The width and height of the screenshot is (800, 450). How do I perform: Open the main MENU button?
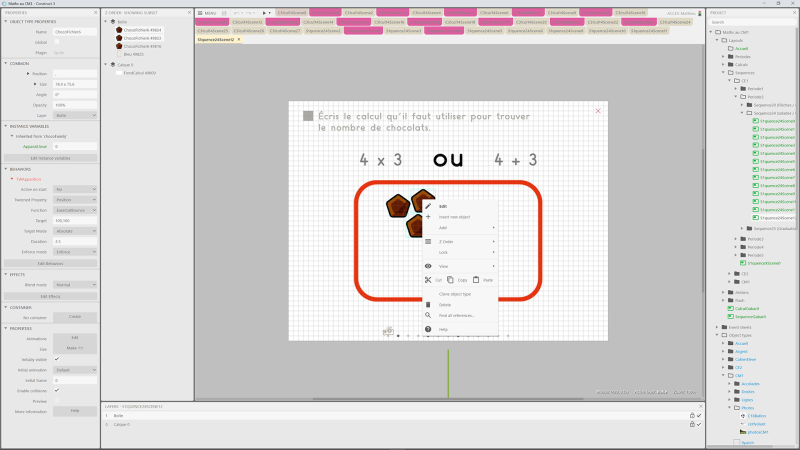click(207, 13)
